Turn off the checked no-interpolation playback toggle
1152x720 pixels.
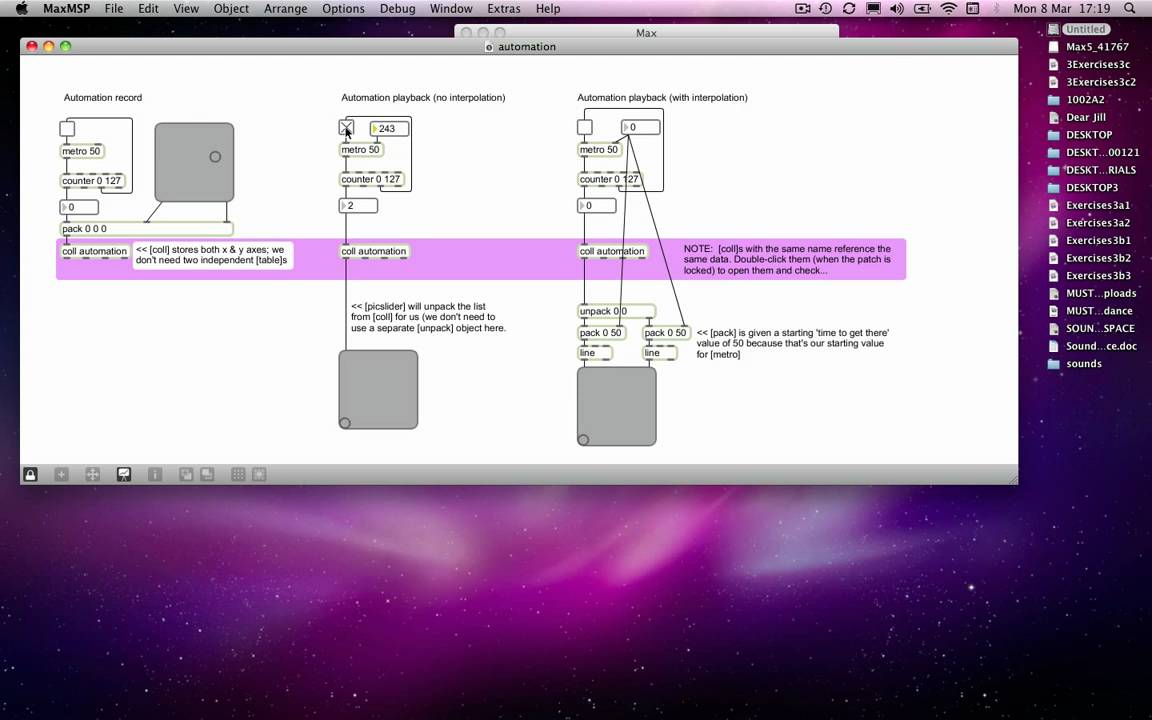346,128
